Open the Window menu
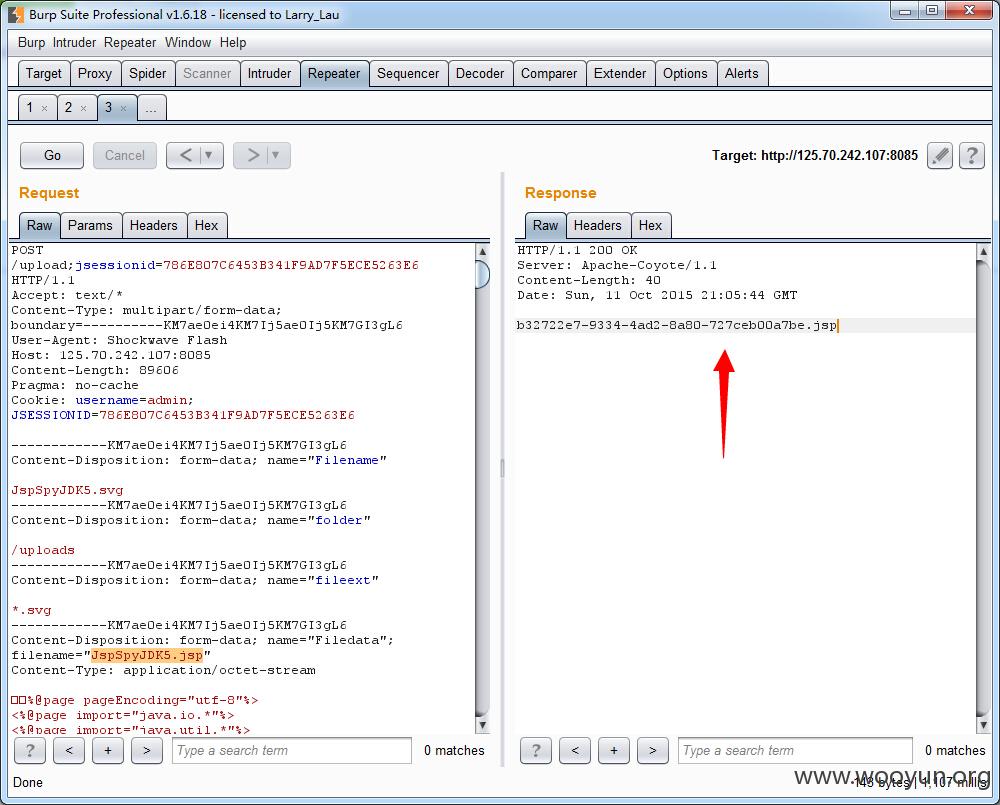 [x=188, y=43]
